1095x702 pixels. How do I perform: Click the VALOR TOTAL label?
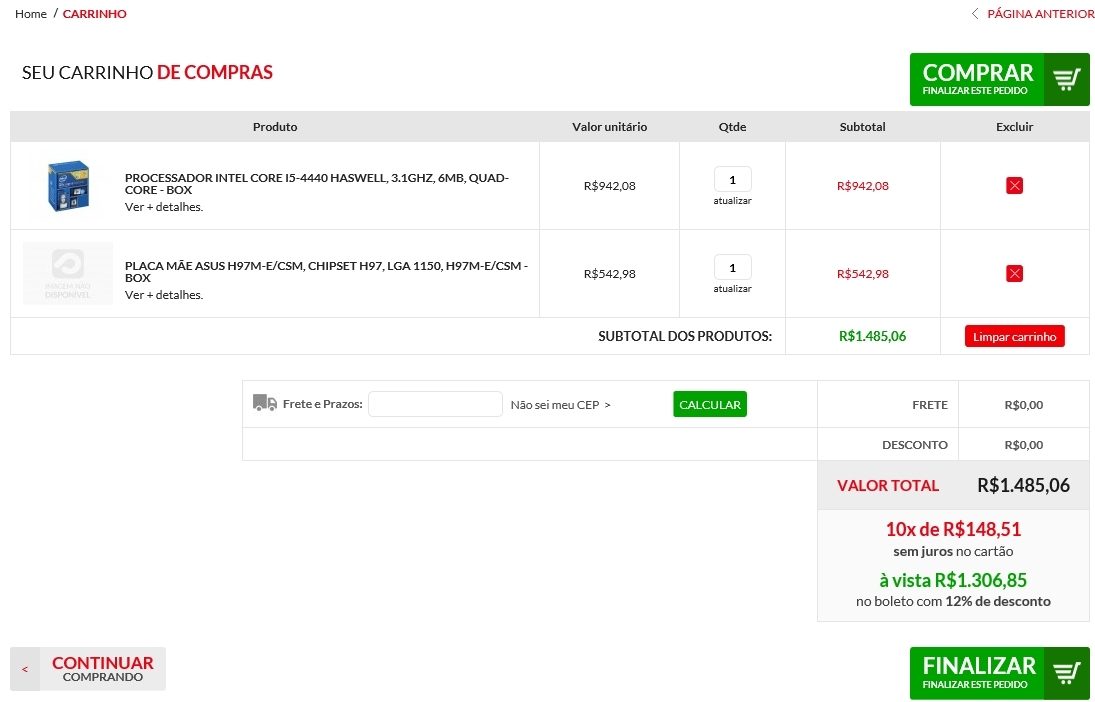888,485
